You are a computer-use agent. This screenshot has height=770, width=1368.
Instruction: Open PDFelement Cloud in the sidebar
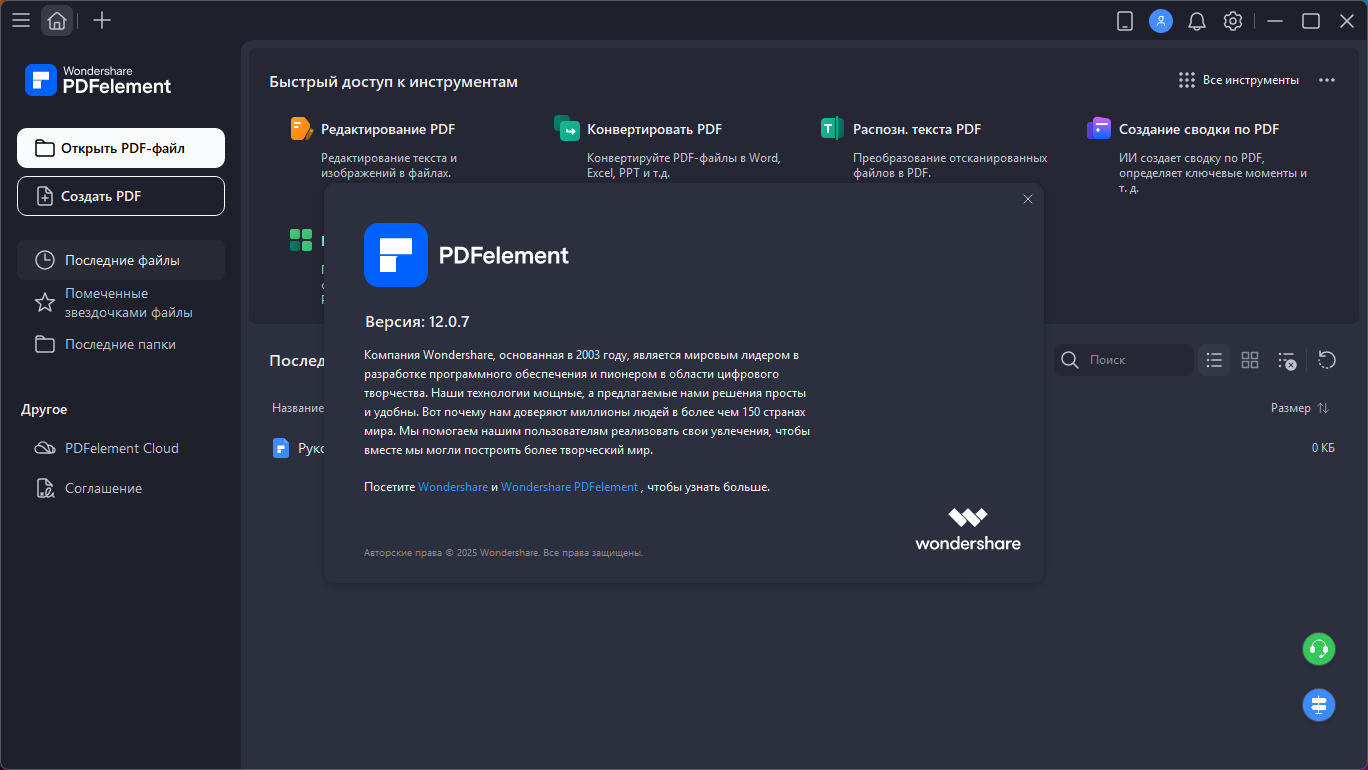click(121, 448)
